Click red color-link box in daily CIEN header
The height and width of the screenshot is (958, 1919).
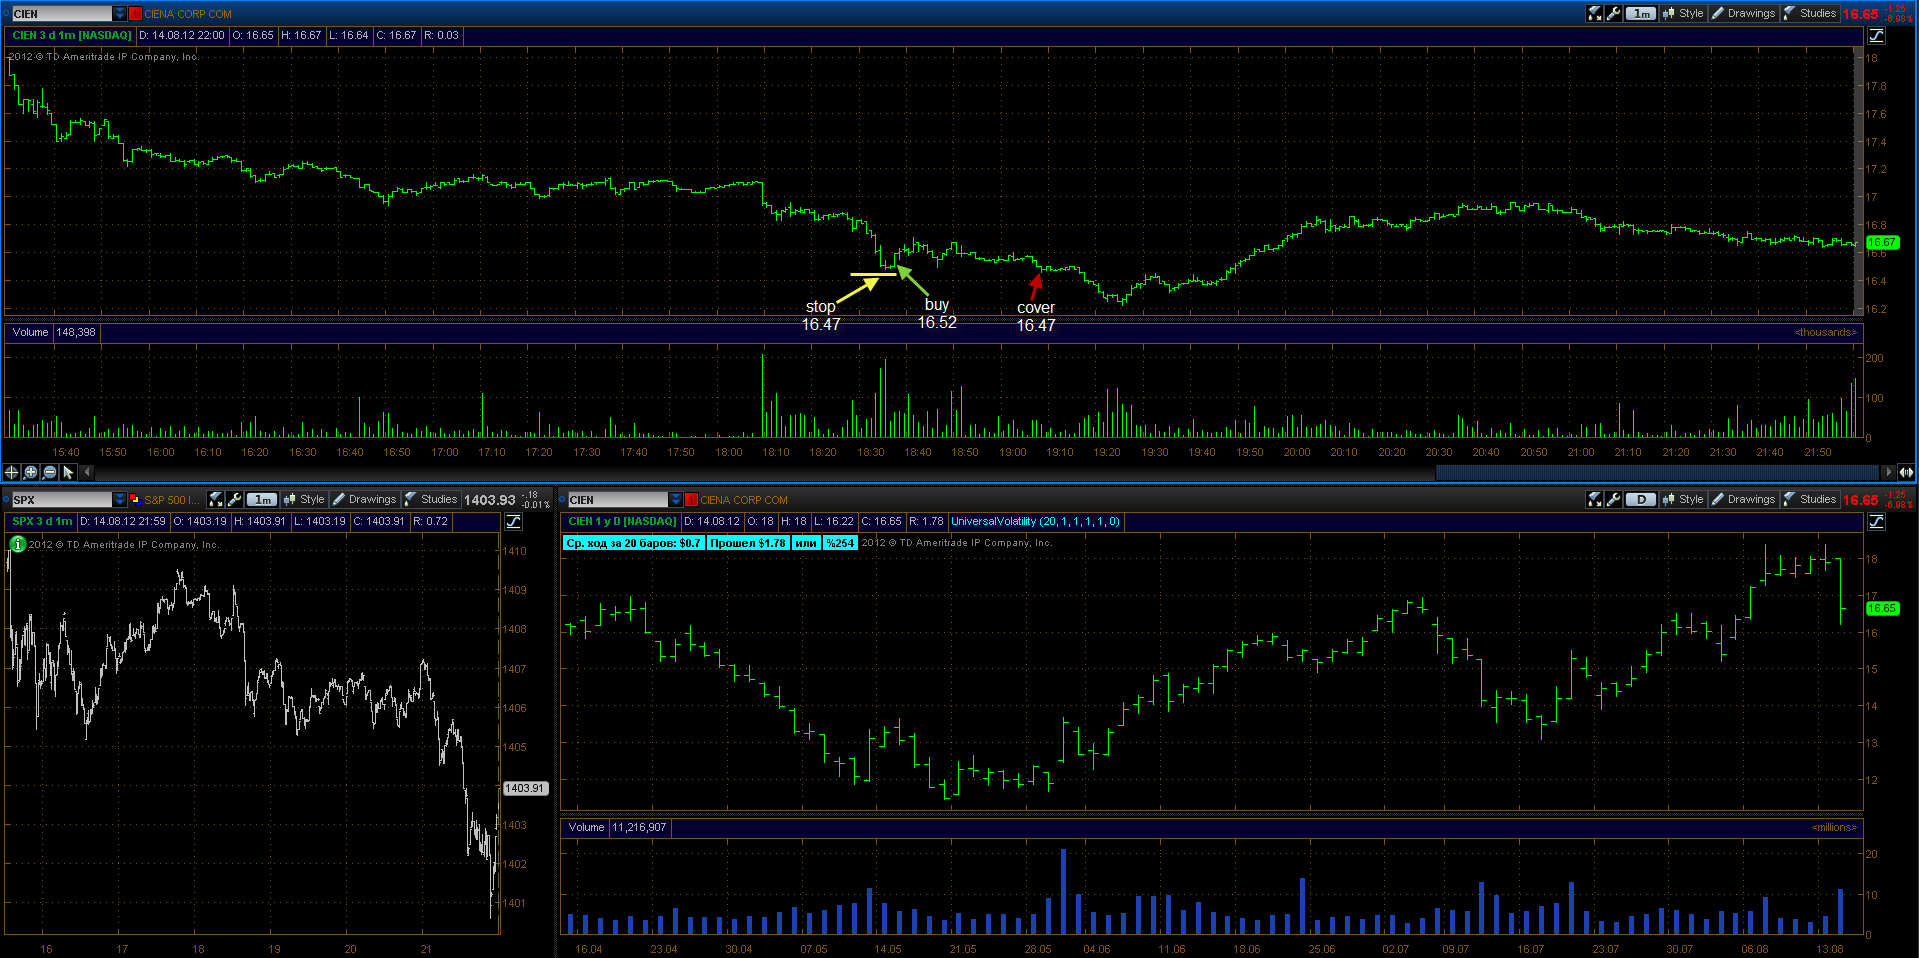pyautogui.click(x=691, y=499)
